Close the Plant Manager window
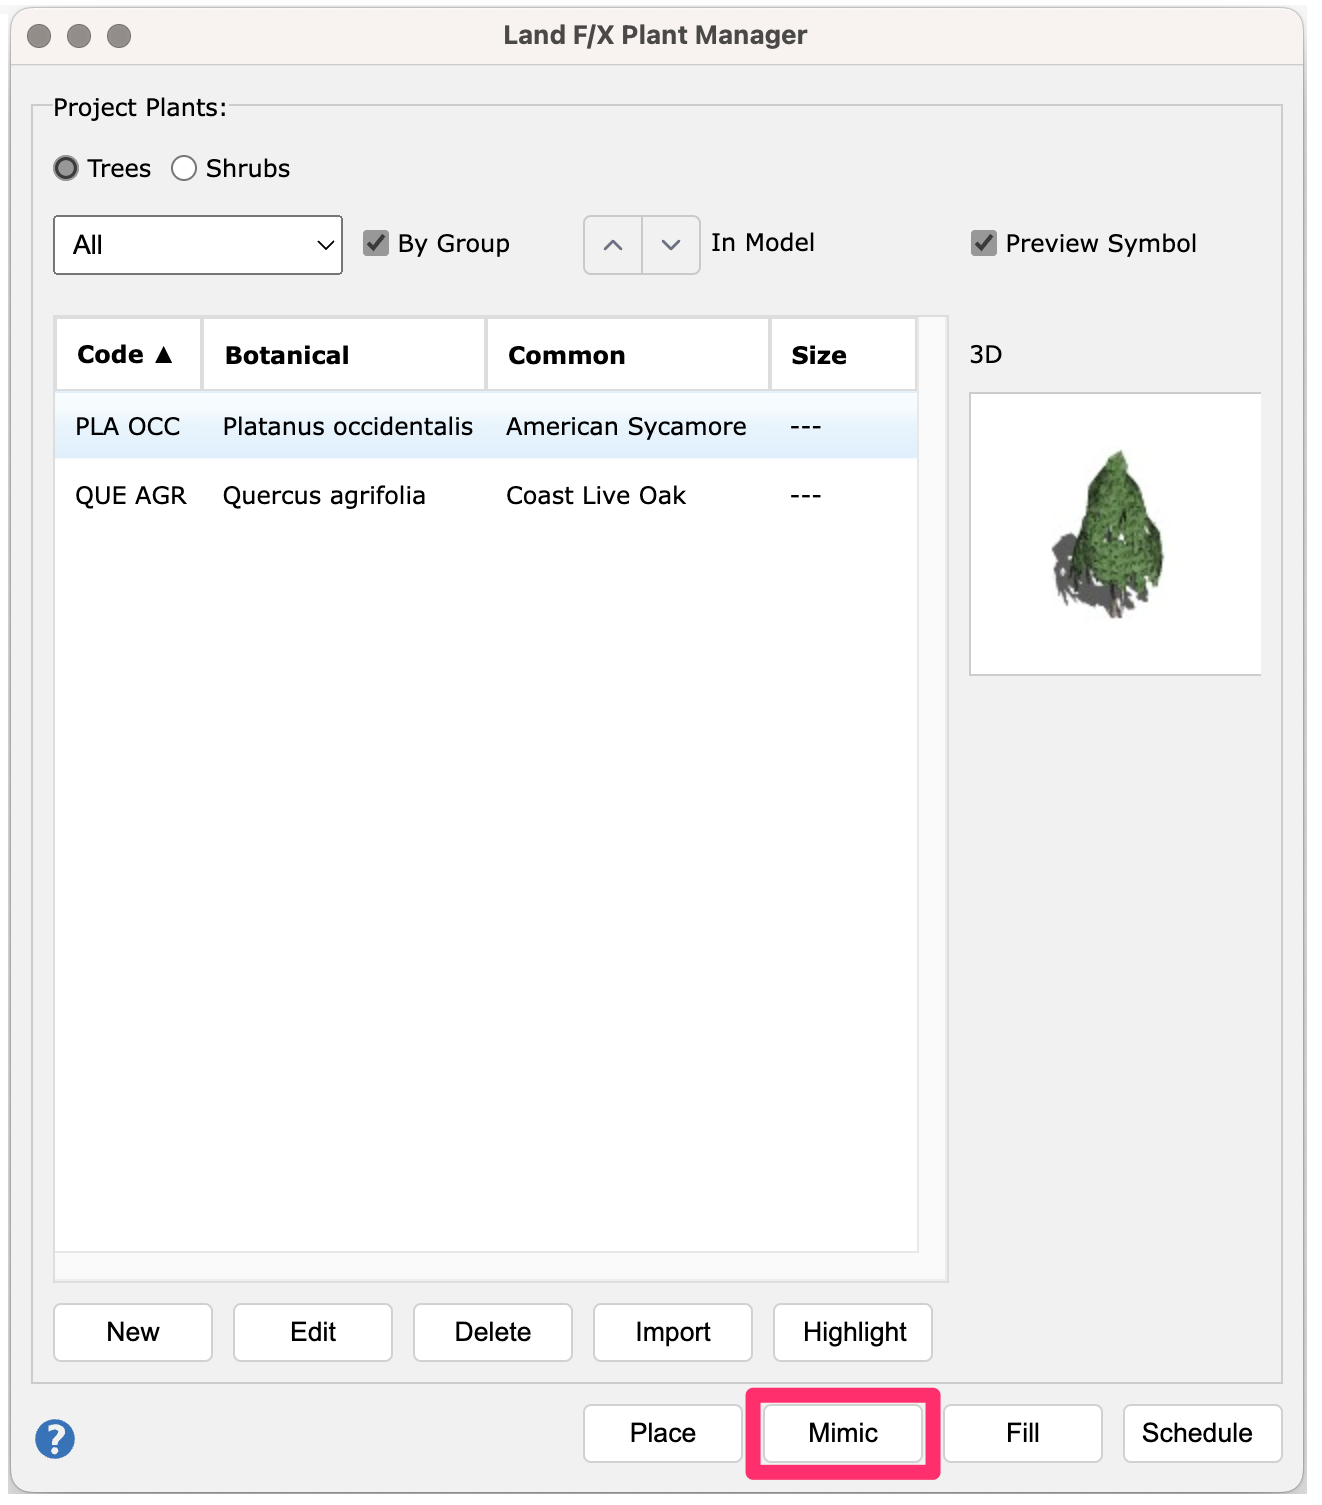 tap(40, 36)
